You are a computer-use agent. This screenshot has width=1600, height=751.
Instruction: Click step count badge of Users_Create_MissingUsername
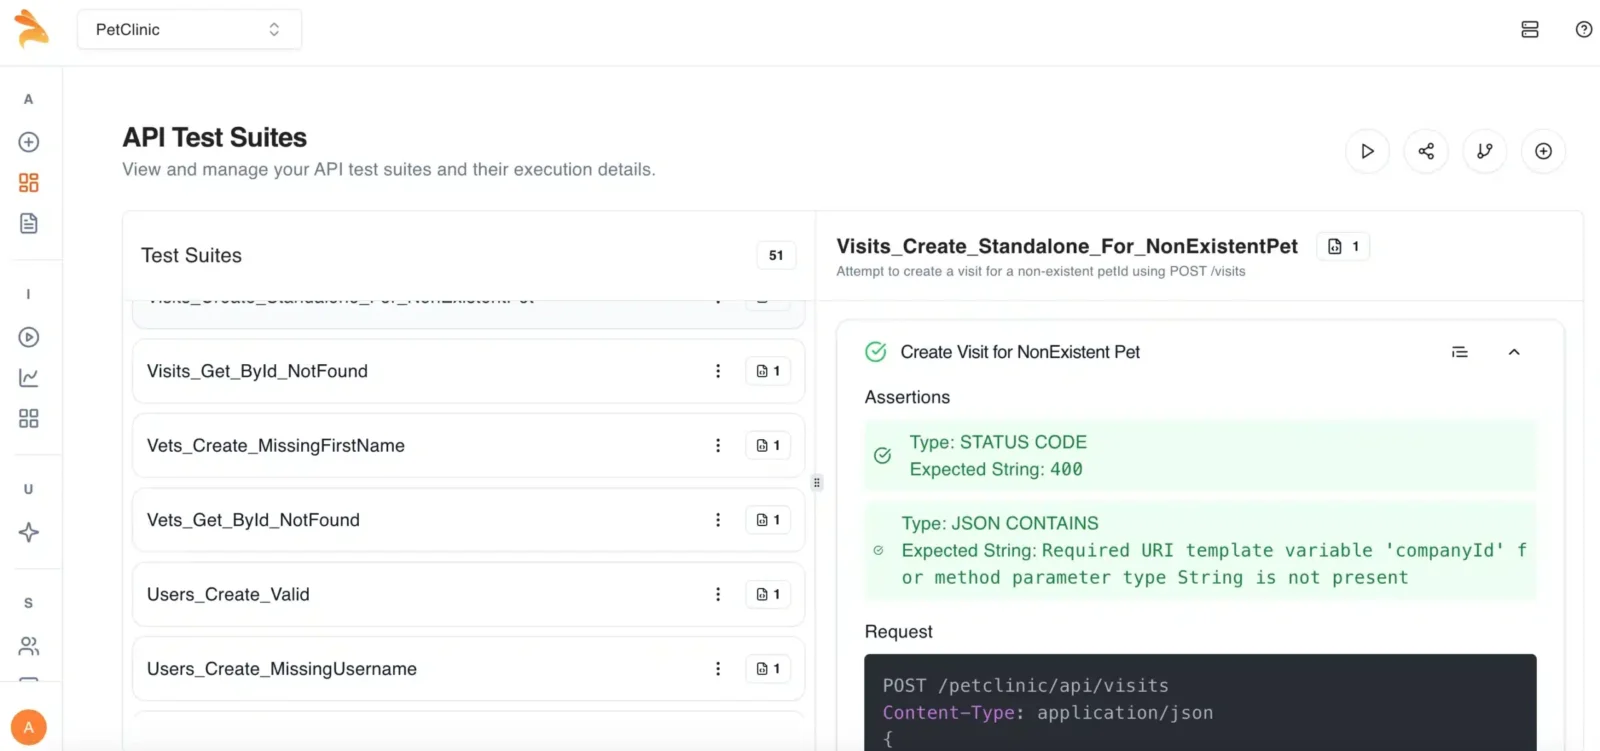click(768, 669)
